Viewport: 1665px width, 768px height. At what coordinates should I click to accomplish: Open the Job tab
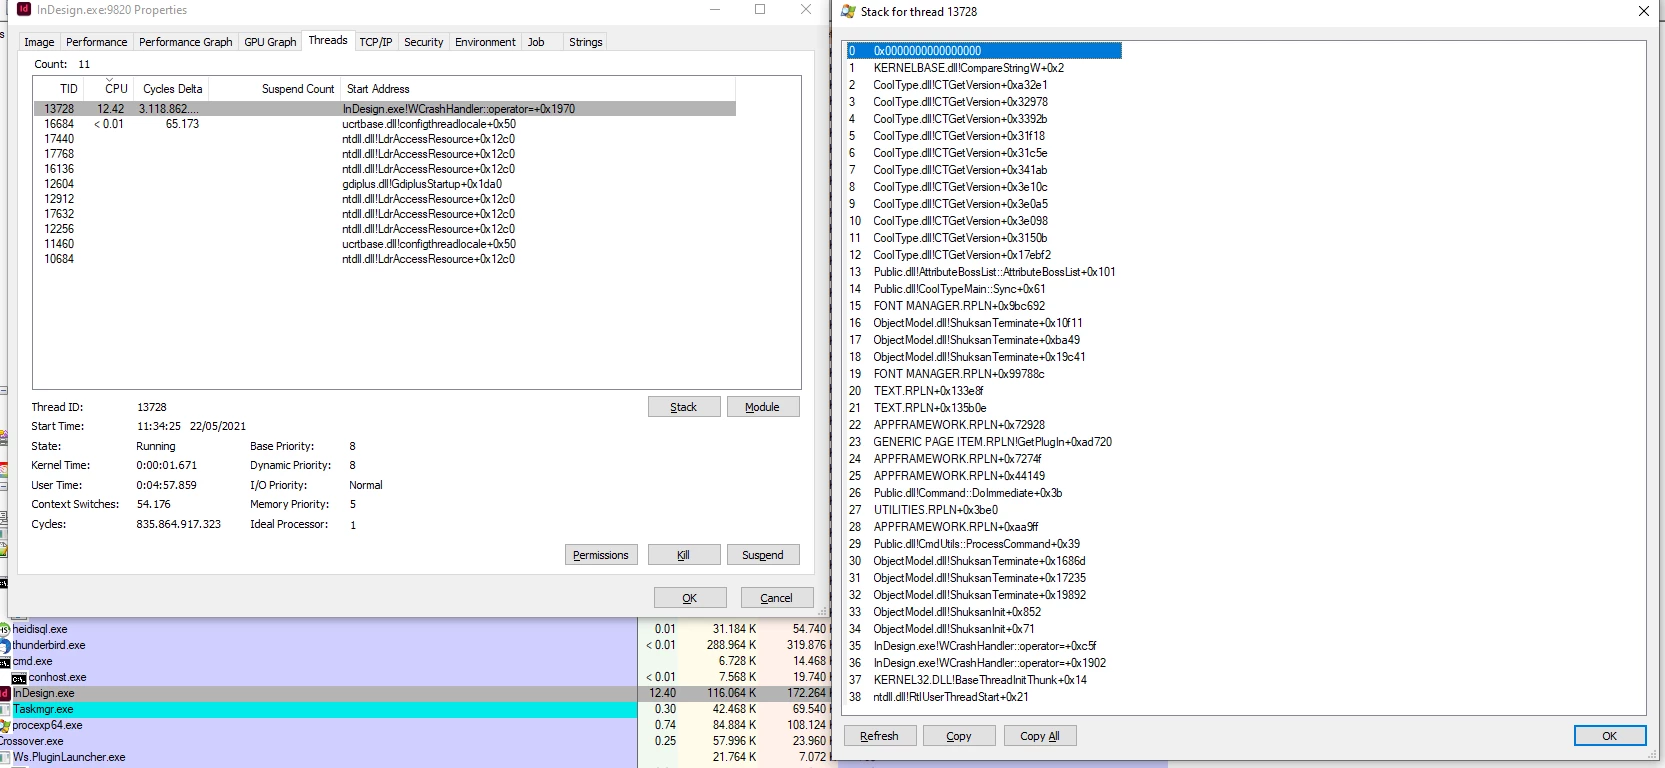point(536,42)
